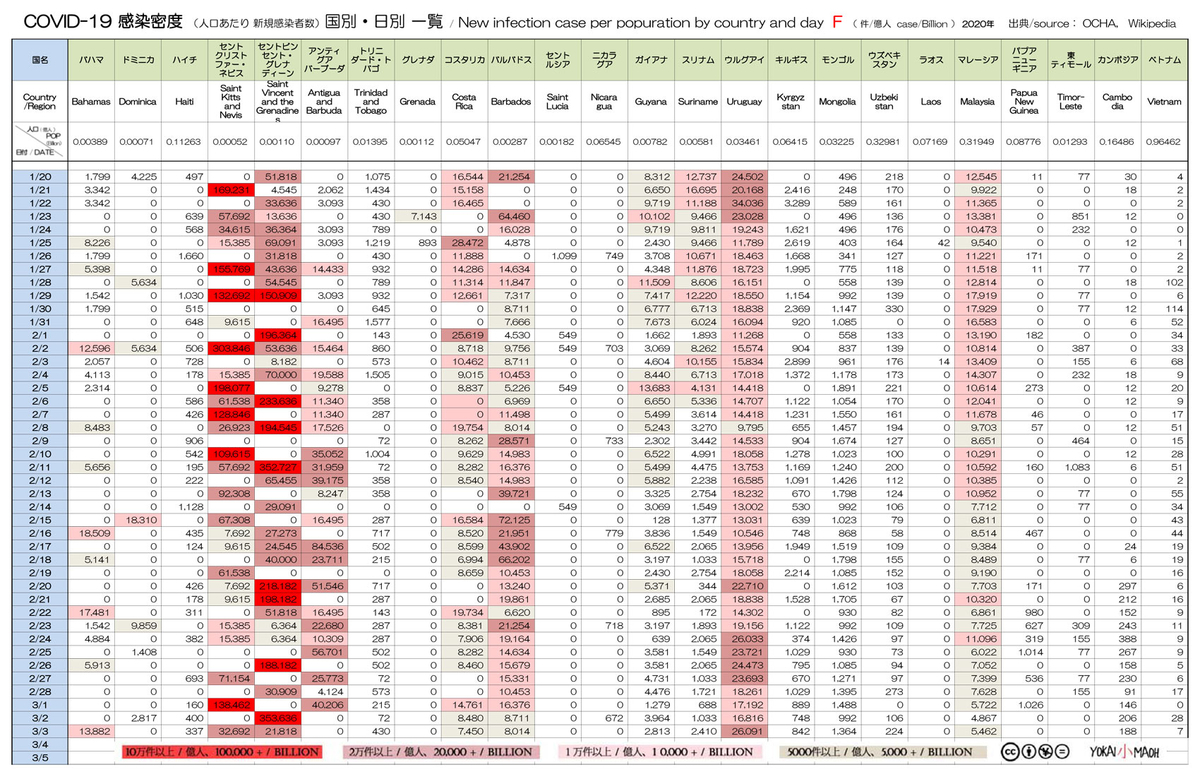1200x772 pixels.
Task: Click the POP / DATE diagonal header cell
Action: [40, 141]
